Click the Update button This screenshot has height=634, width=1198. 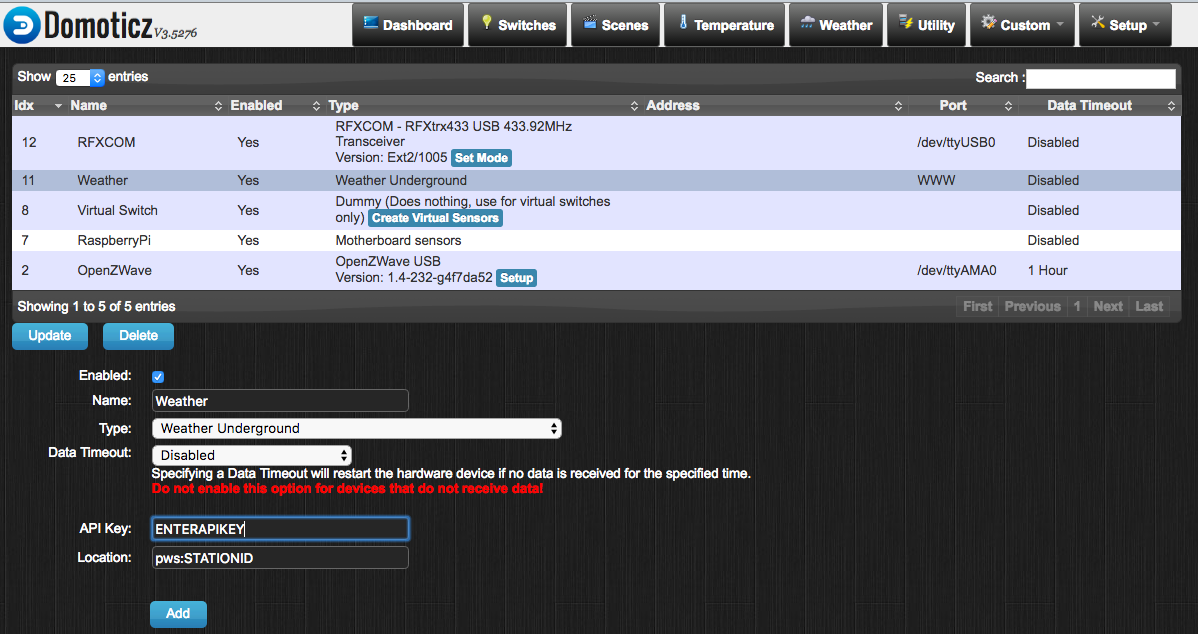50,336
